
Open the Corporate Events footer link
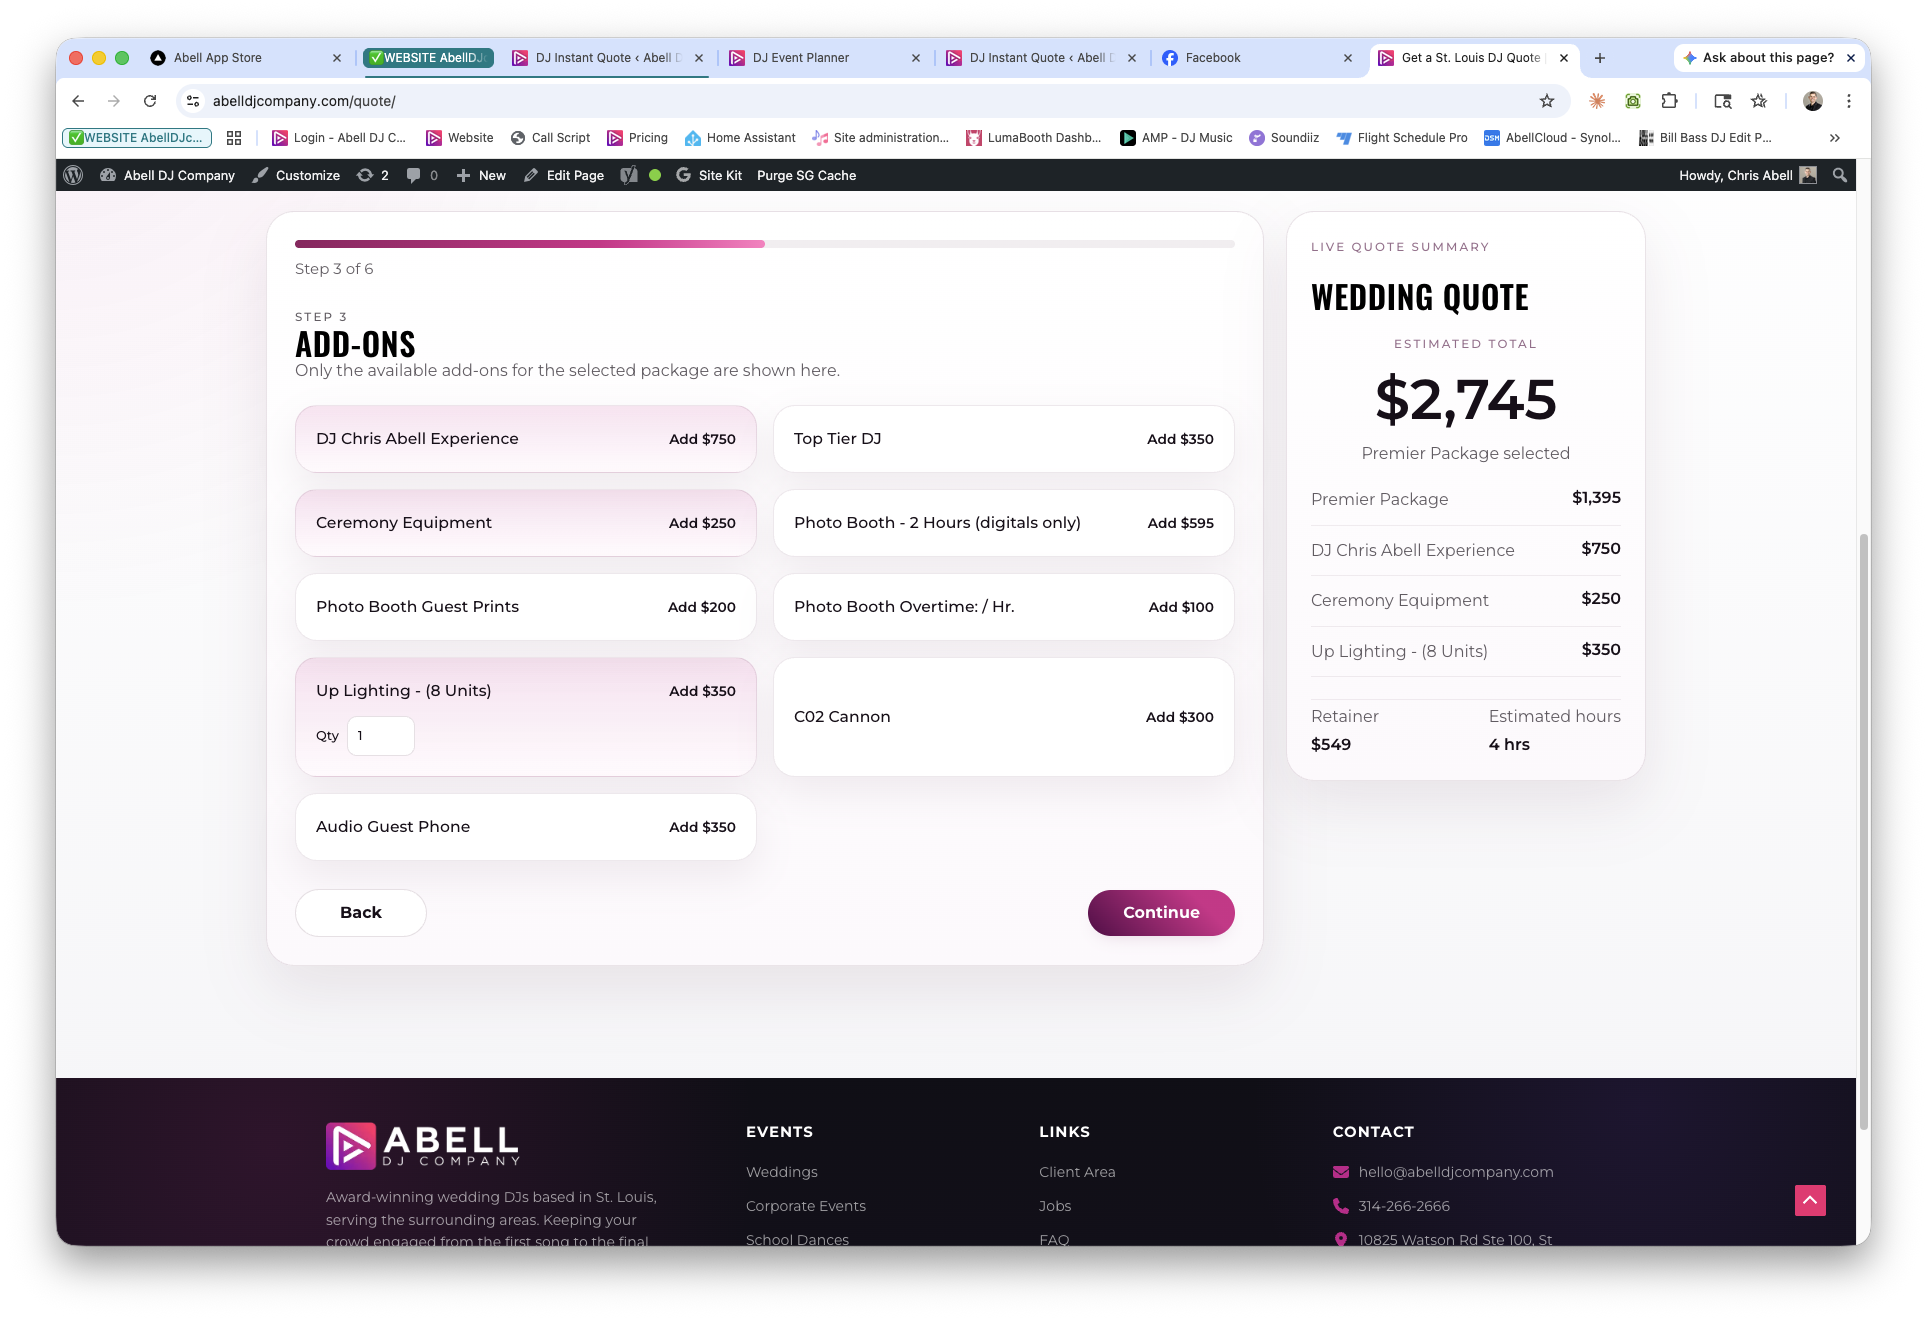(806, 1206)
